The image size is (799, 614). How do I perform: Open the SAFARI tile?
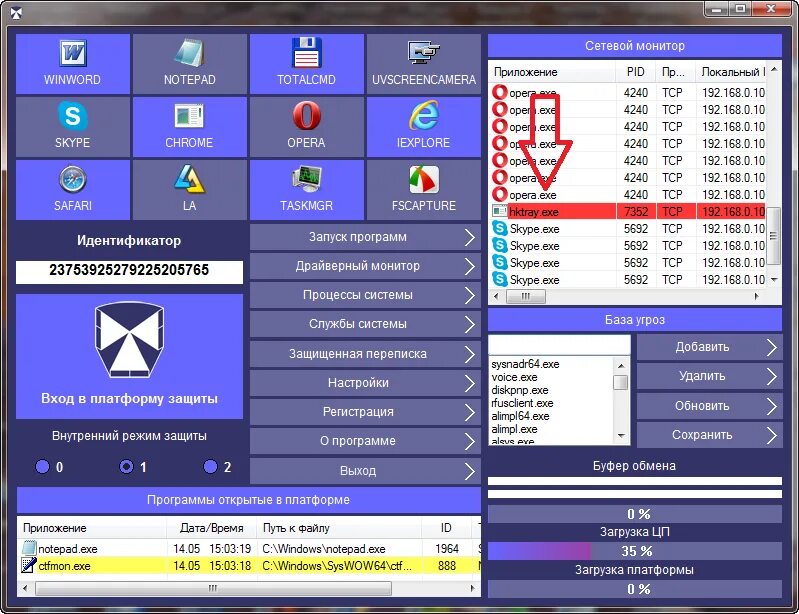pos(73,190)
